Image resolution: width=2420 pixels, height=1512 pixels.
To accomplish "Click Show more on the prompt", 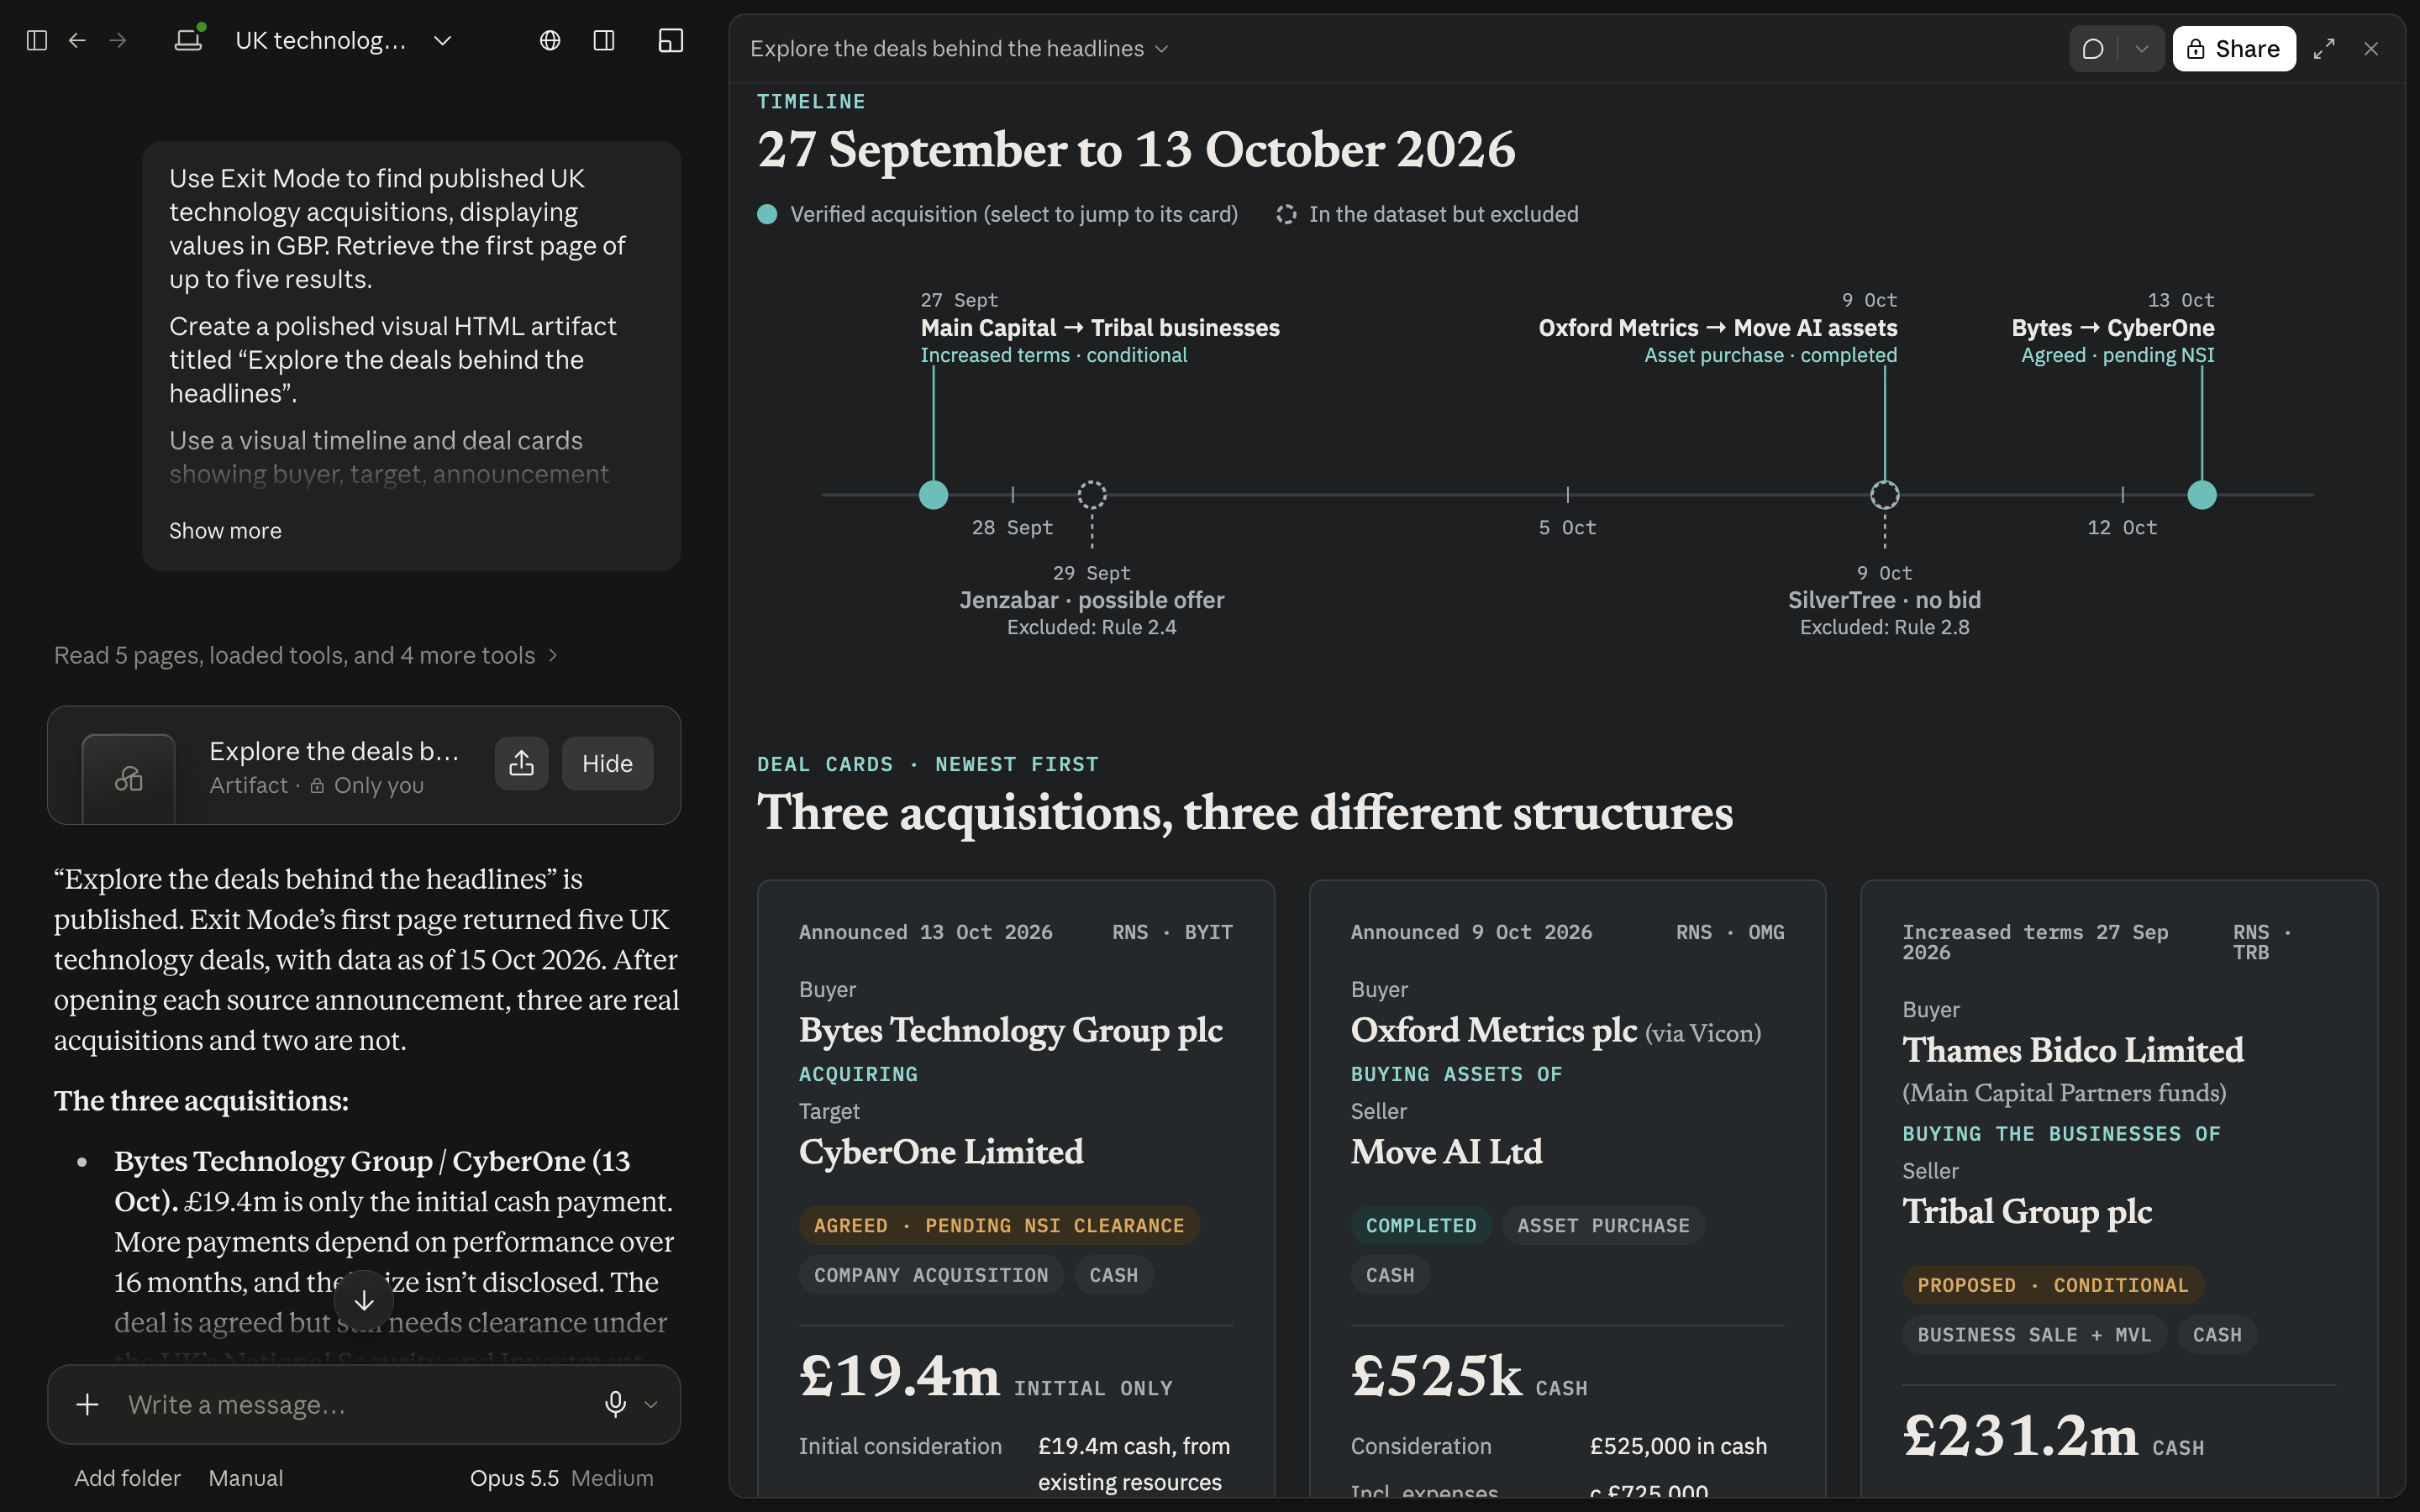I will [225, 531].
